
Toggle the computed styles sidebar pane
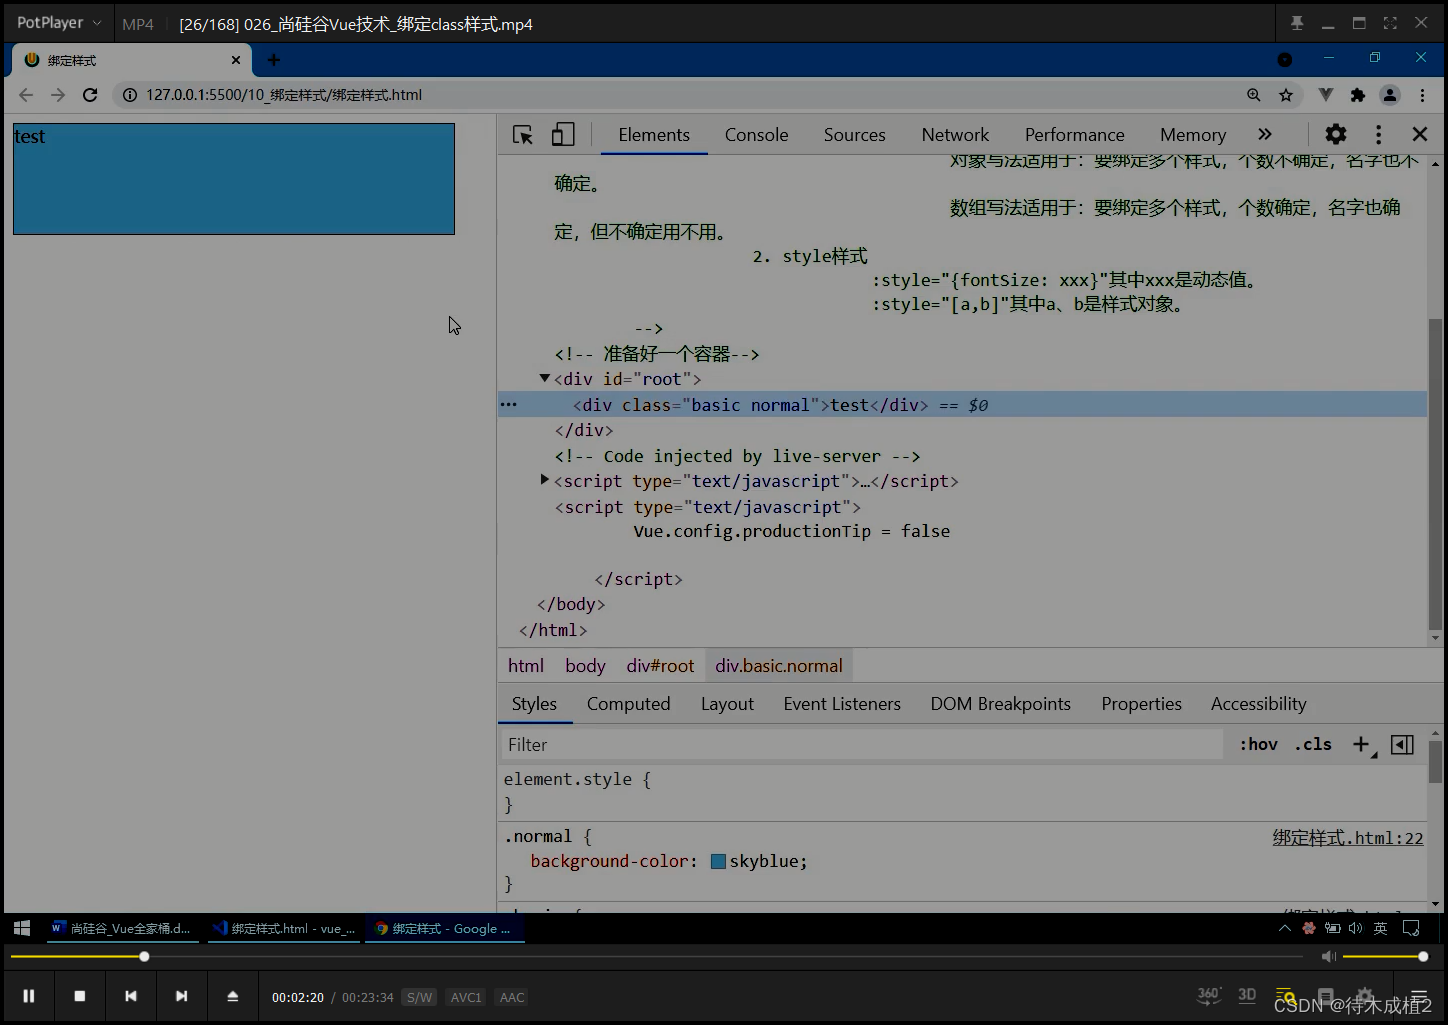[x=1403, y=744]
